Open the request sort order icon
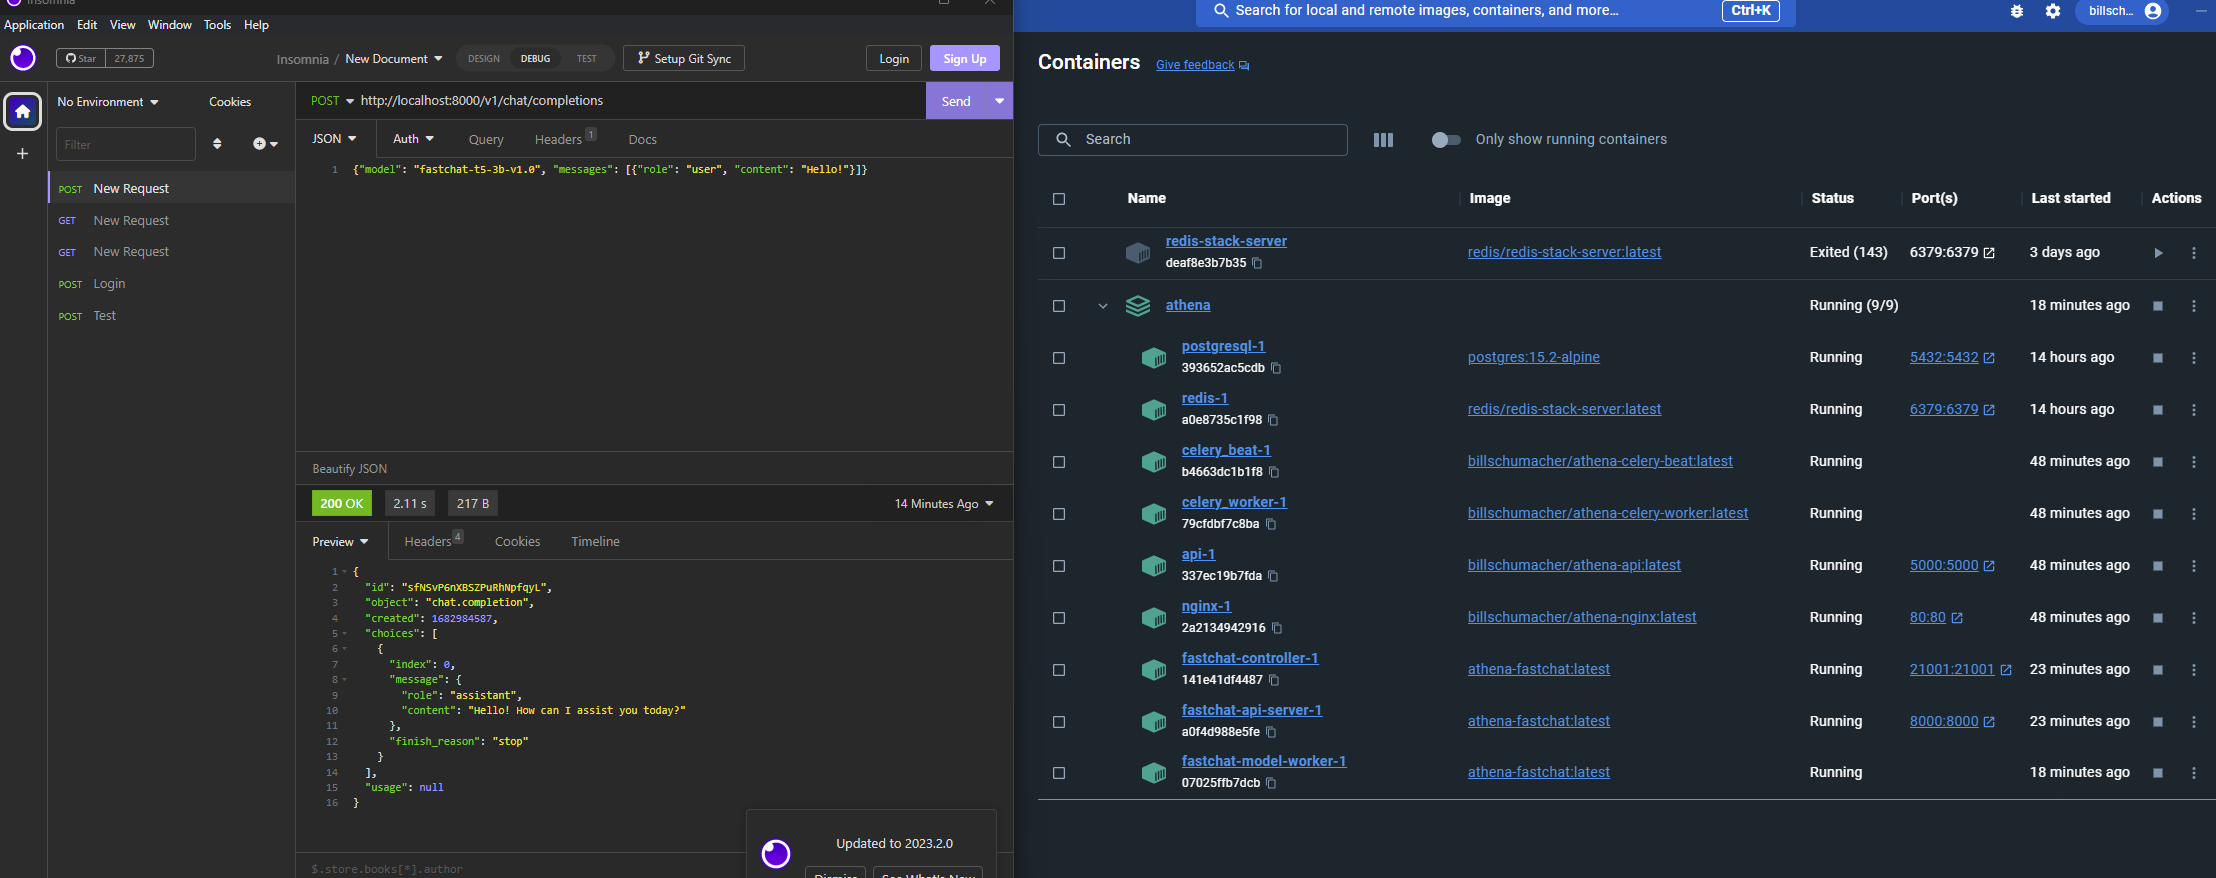Image resolution: width=2216 pixels, height=878 pixels. [217, 144]
